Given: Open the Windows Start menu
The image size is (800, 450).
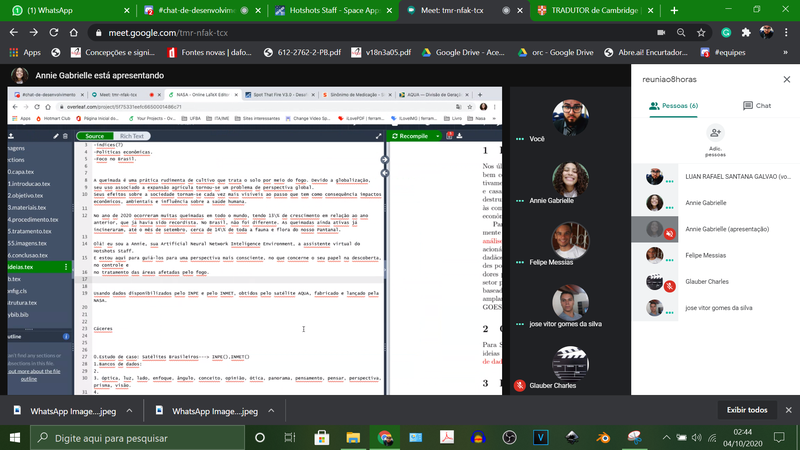Looking at the screenshot, I should click(x=15, y=438).
